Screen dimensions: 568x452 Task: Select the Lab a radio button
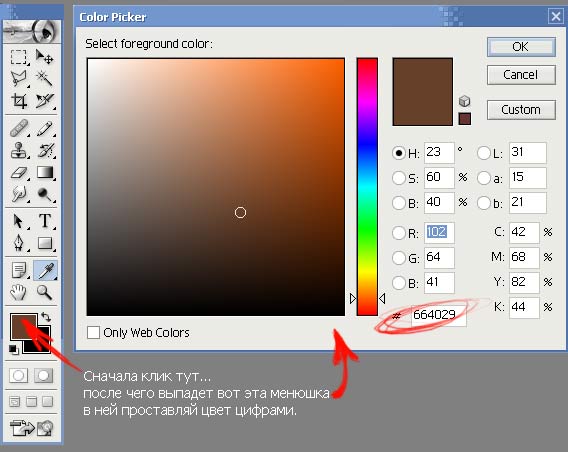tap(484, 178)
